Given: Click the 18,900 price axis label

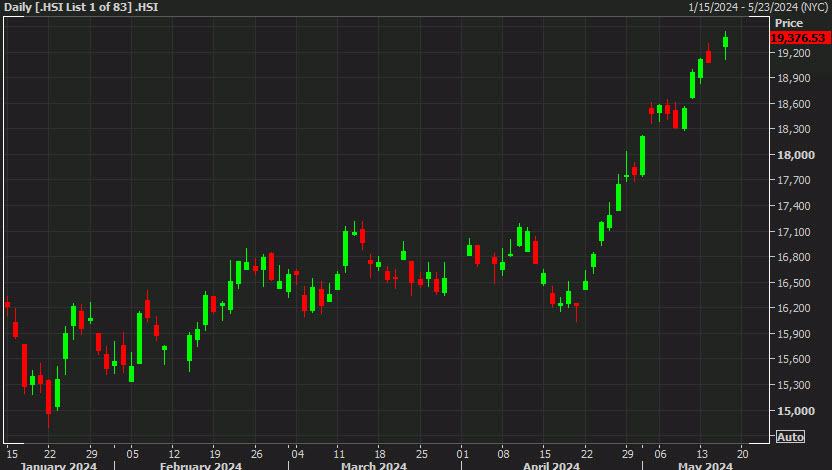Looking at the screenshot, I should pyautogui.click(x=794, y=78).
